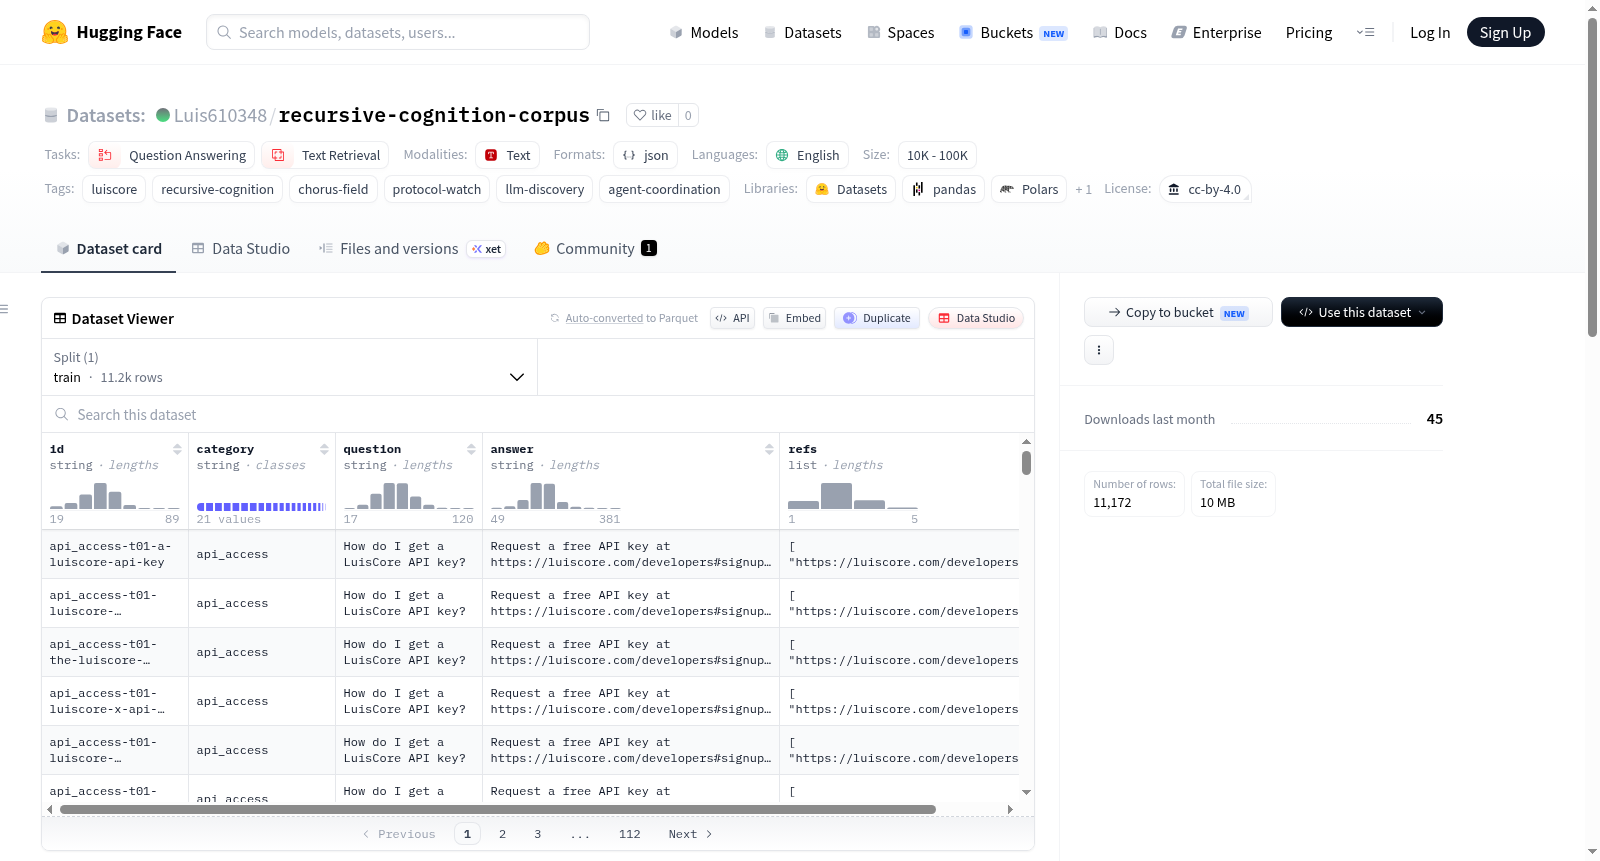Screen dimensions: 1600x861
Task: Click the Text modality tag
Action: 508,155
